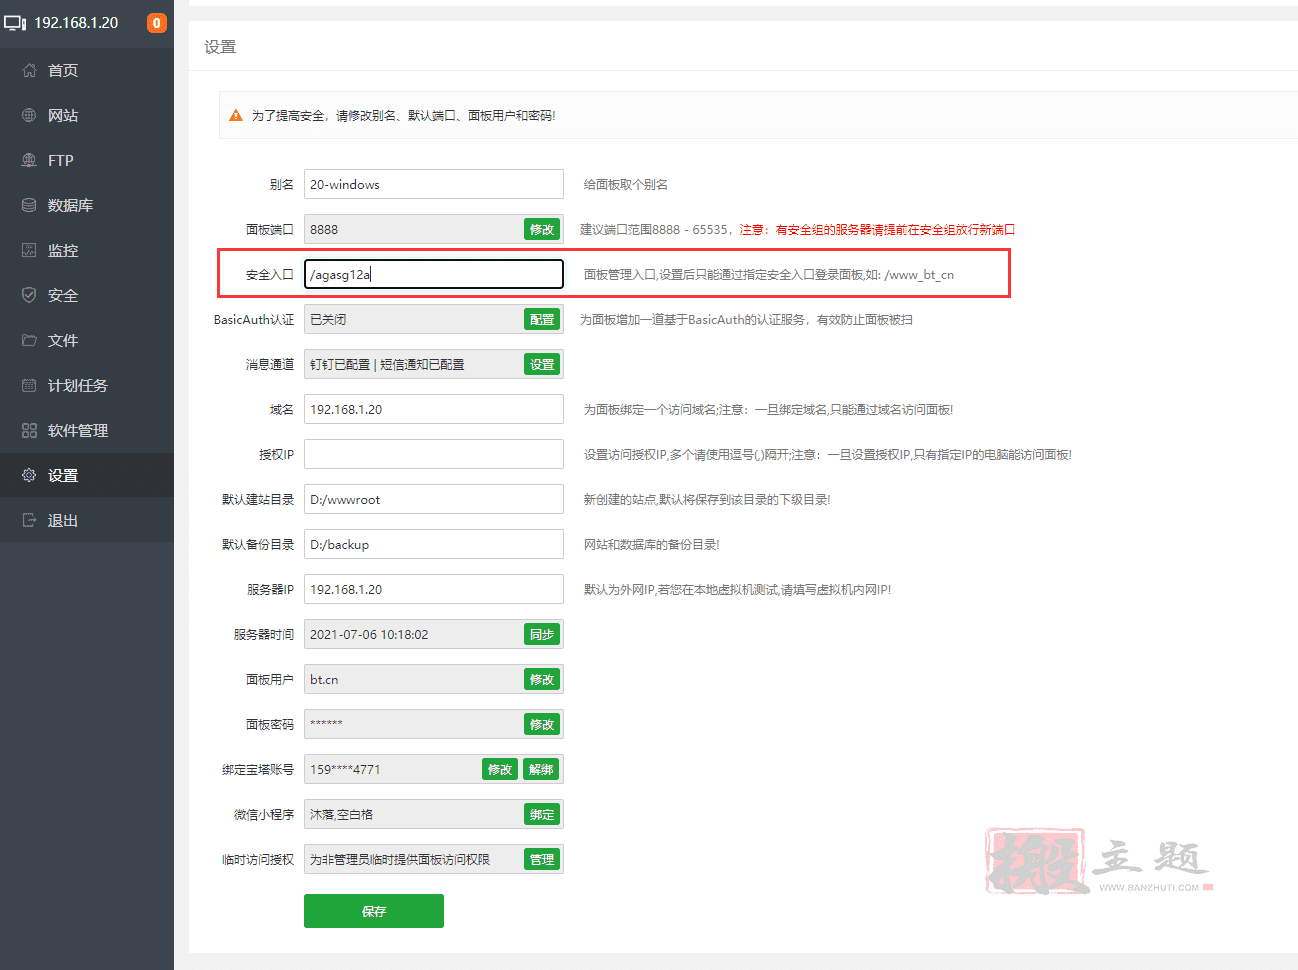Click 管理 button for 临时访问授权
Viewport: 1298px width, 970px height.
542,859
